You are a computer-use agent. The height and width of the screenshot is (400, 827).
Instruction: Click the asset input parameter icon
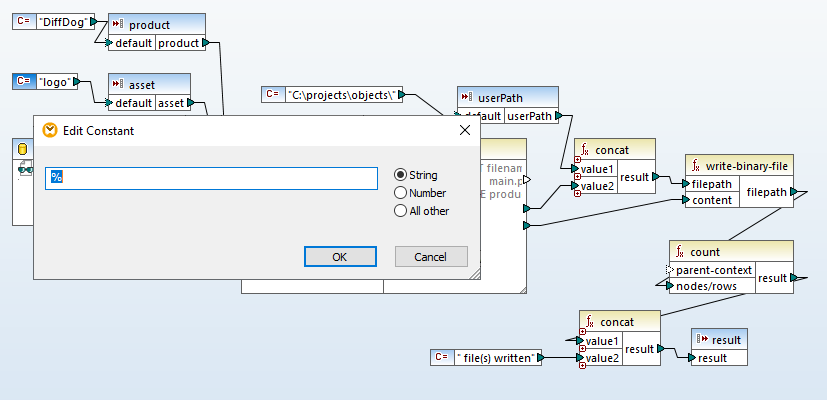point(116,85)
